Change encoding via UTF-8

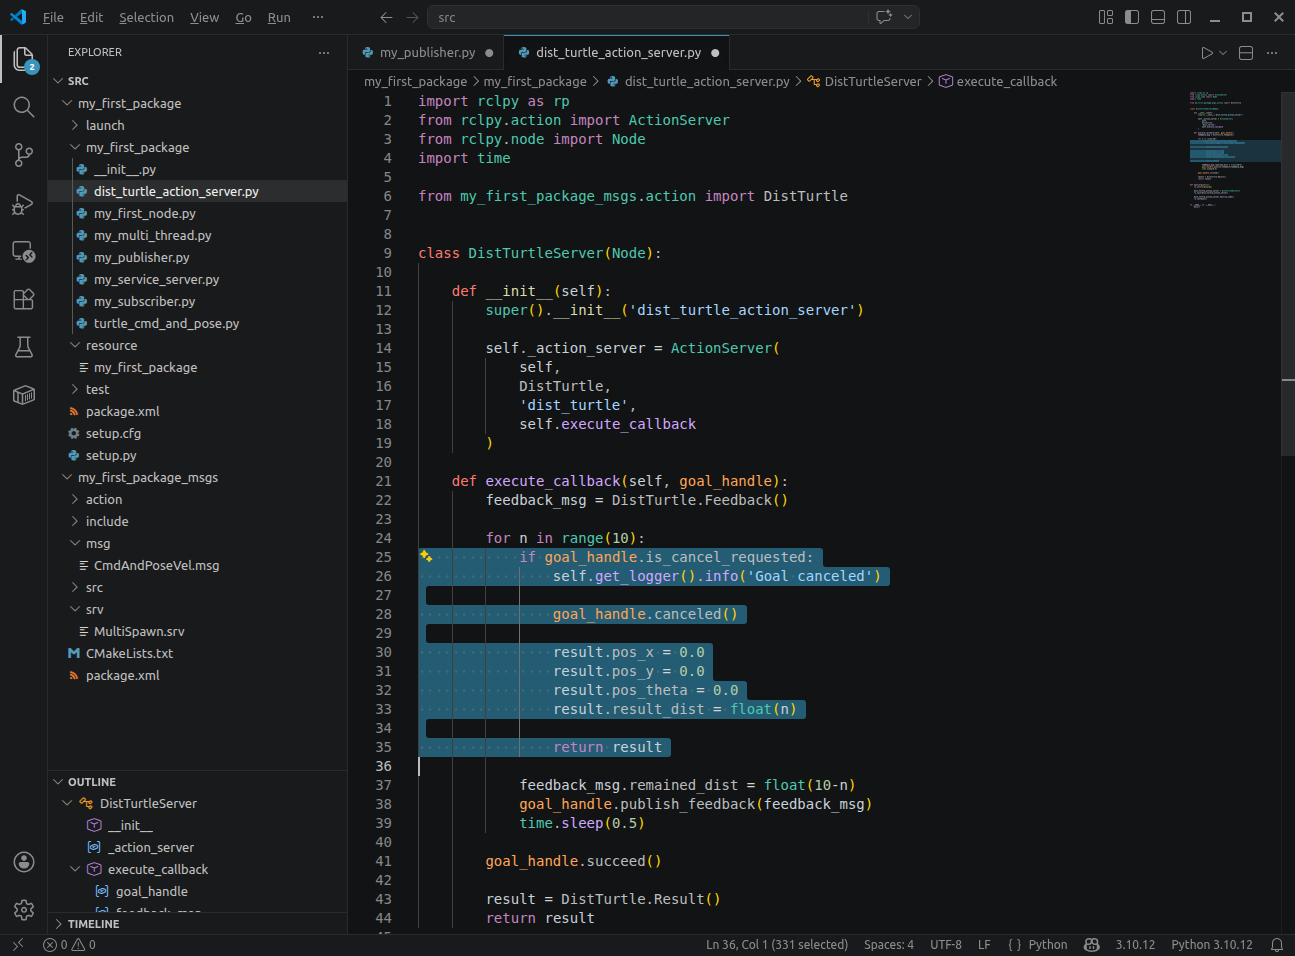945,944
